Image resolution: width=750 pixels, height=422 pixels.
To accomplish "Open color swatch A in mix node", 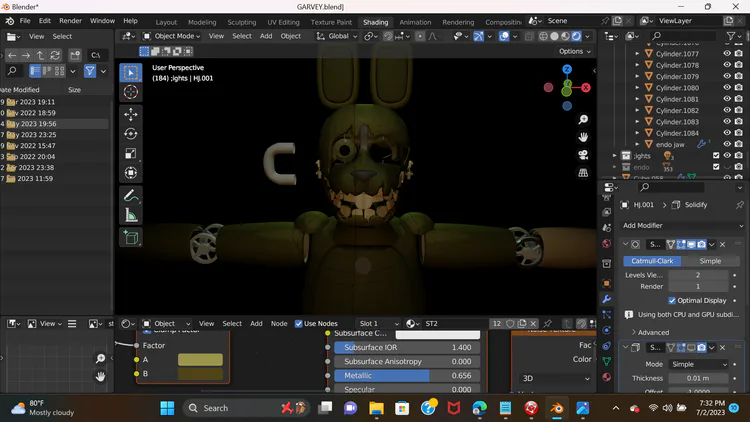I will coord(200,359).
